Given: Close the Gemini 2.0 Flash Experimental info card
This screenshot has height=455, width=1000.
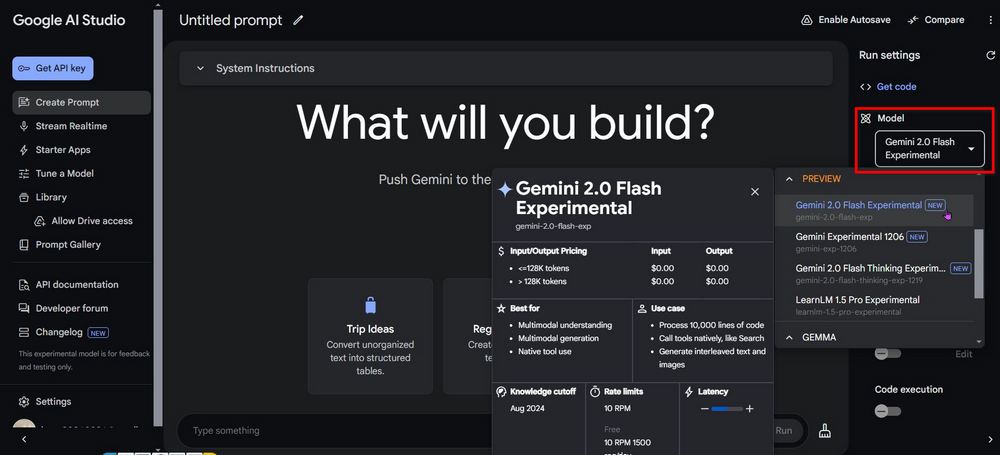Looking at the screenshot, I should click(755, 192).
